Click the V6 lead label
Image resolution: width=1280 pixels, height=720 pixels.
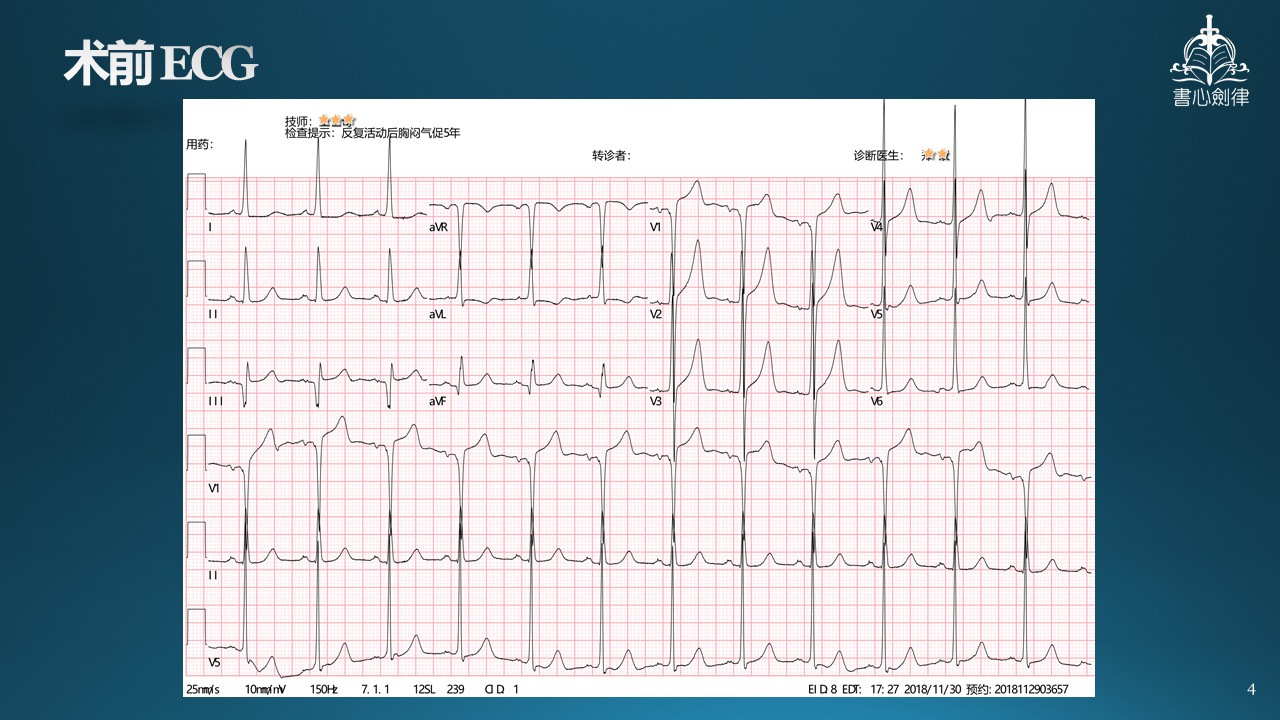(x=877, y=401)
